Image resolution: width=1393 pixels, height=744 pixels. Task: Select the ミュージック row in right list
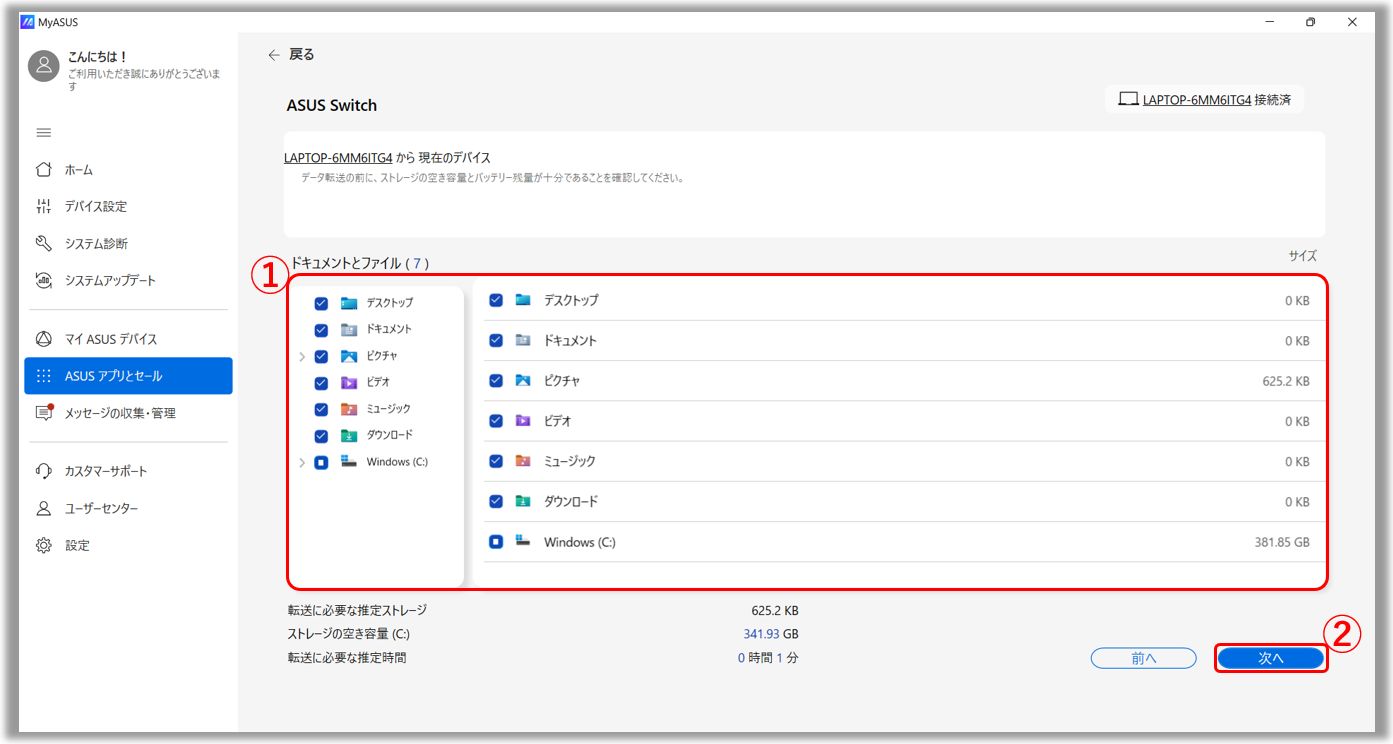905,461
